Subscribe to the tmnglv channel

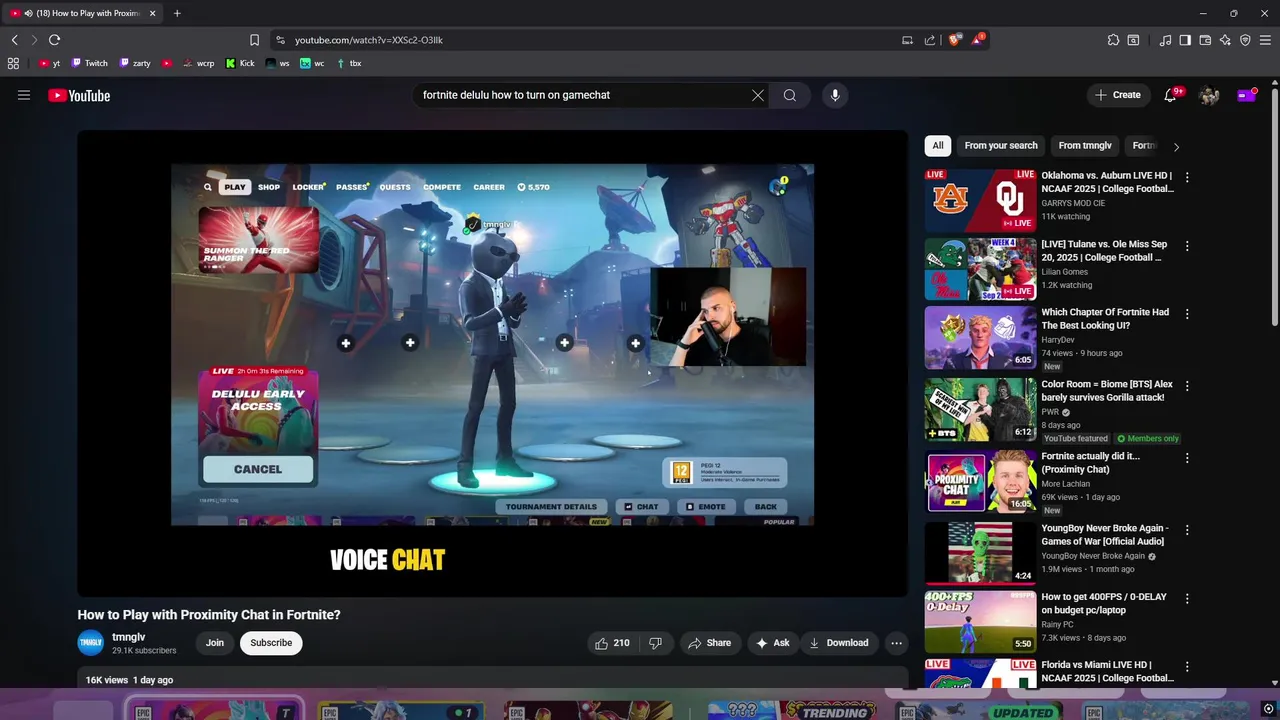pos(271,643)
